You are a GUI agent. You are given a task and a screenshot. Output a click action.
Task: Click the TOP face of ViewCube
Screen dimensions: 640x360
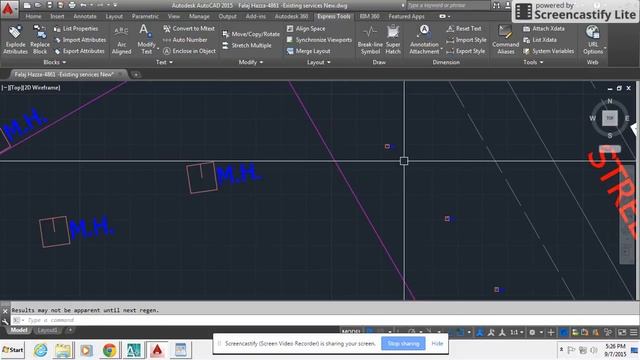(x=610, y=118)
